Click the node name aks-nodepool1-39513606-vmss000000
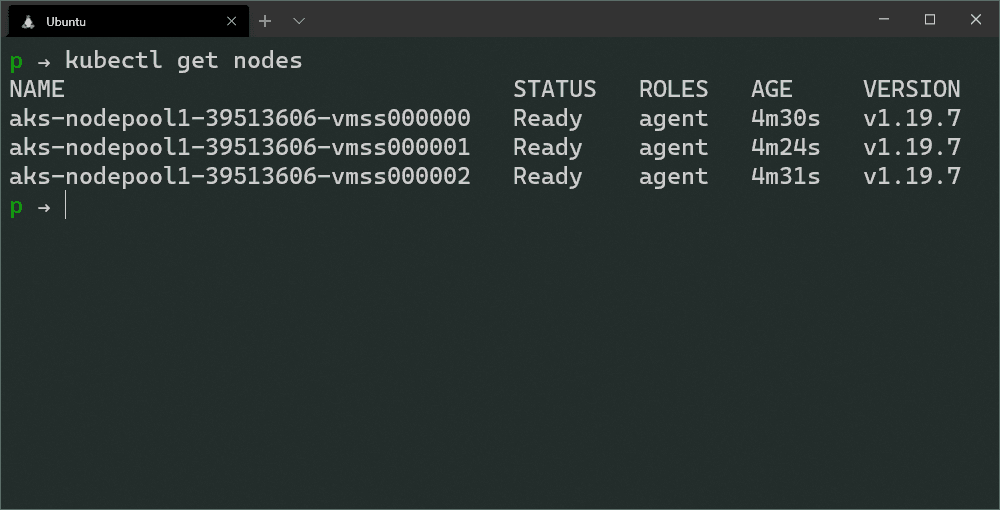Screen dimensions: 1000x510 pyautogui.click(x=240, y=119)
